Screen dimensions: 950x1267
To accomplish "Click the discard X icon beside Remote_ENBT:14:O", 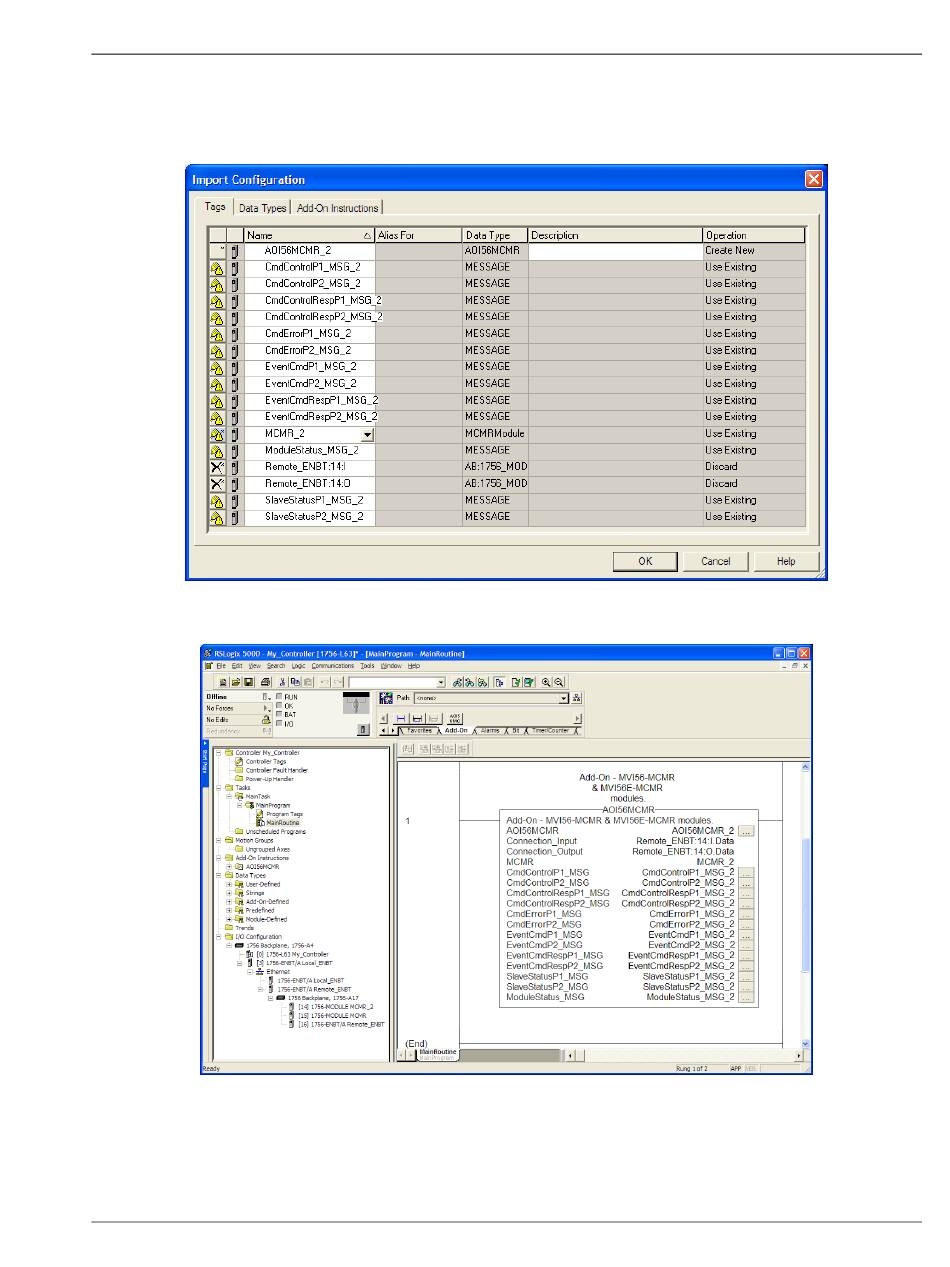I will [x=216, y=484].
